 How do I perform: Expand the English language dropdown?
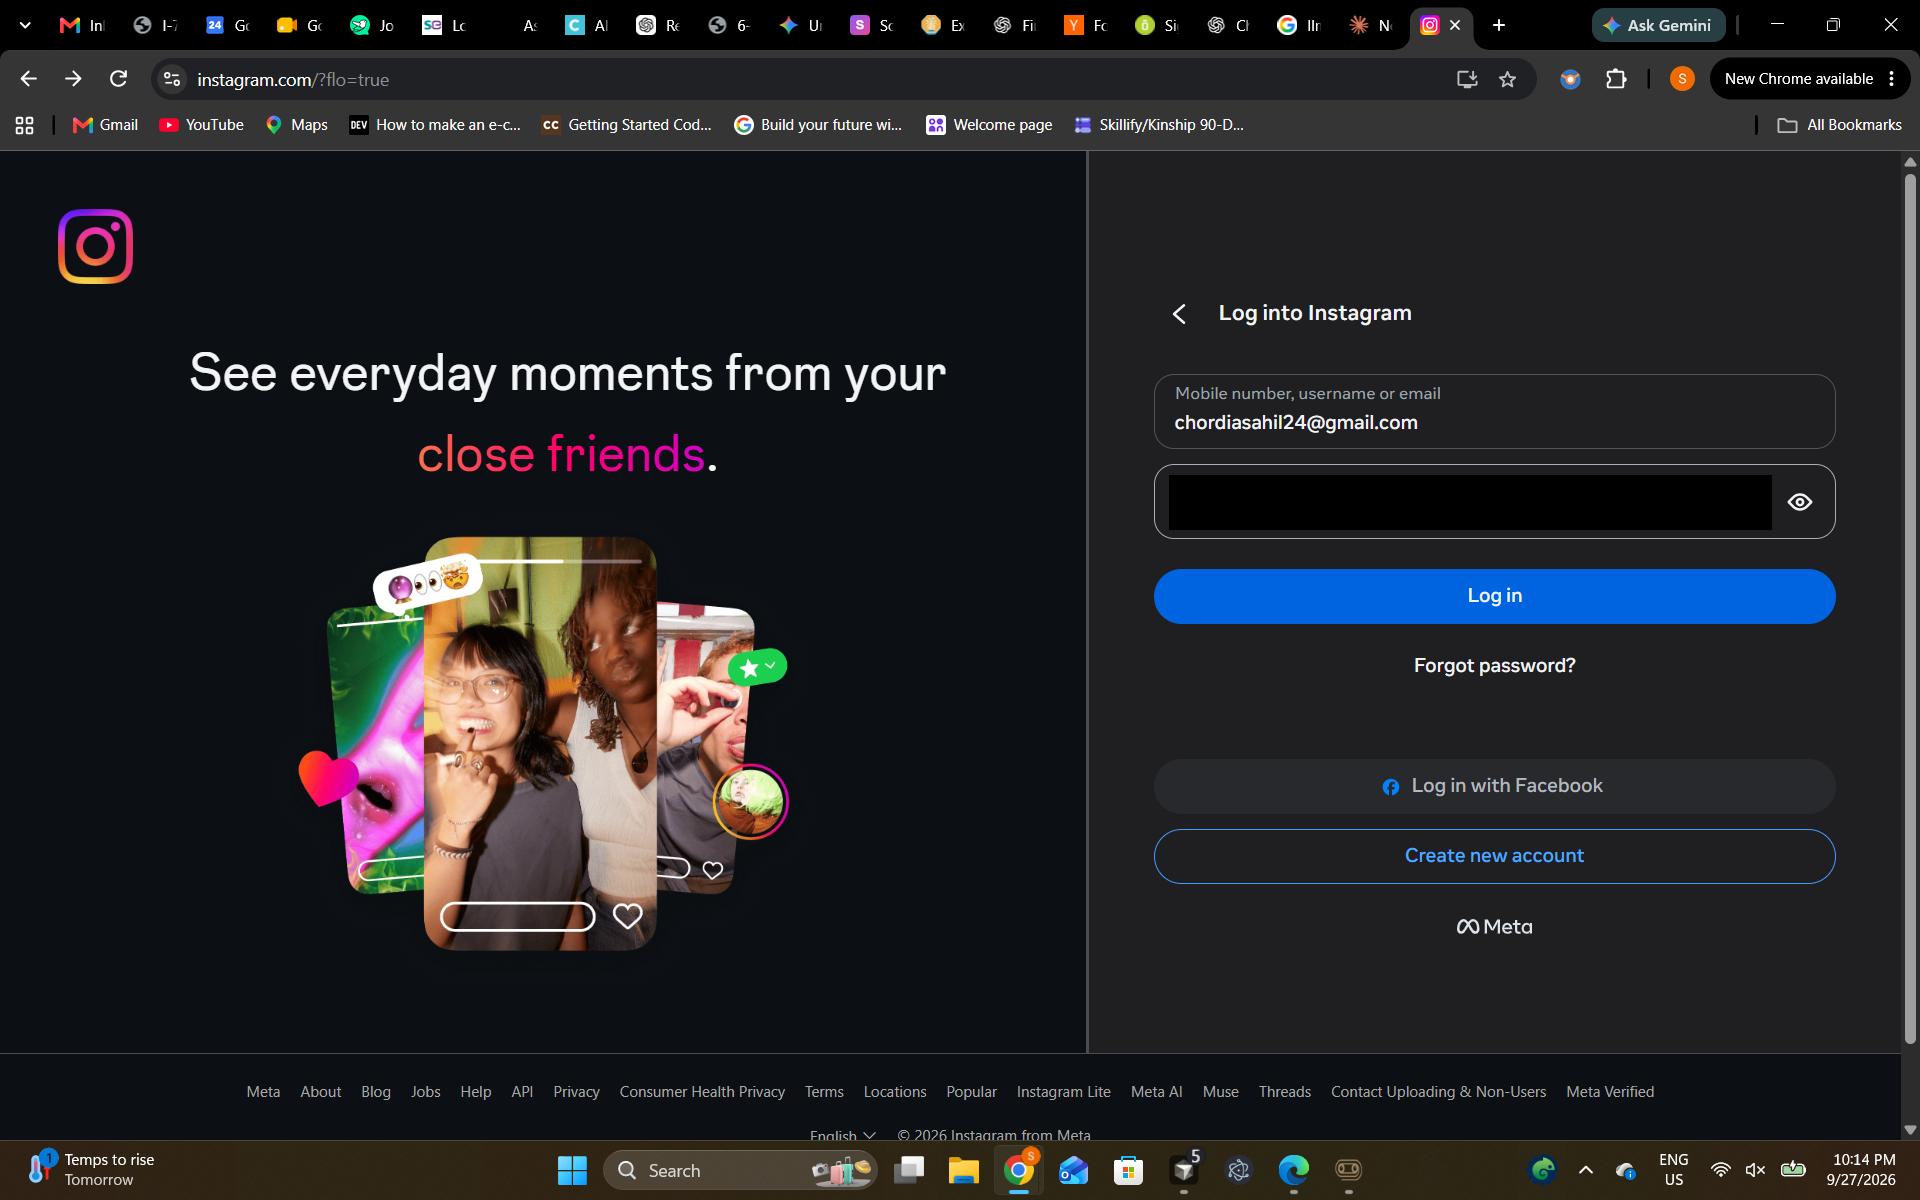click(x=842, y=1135)
